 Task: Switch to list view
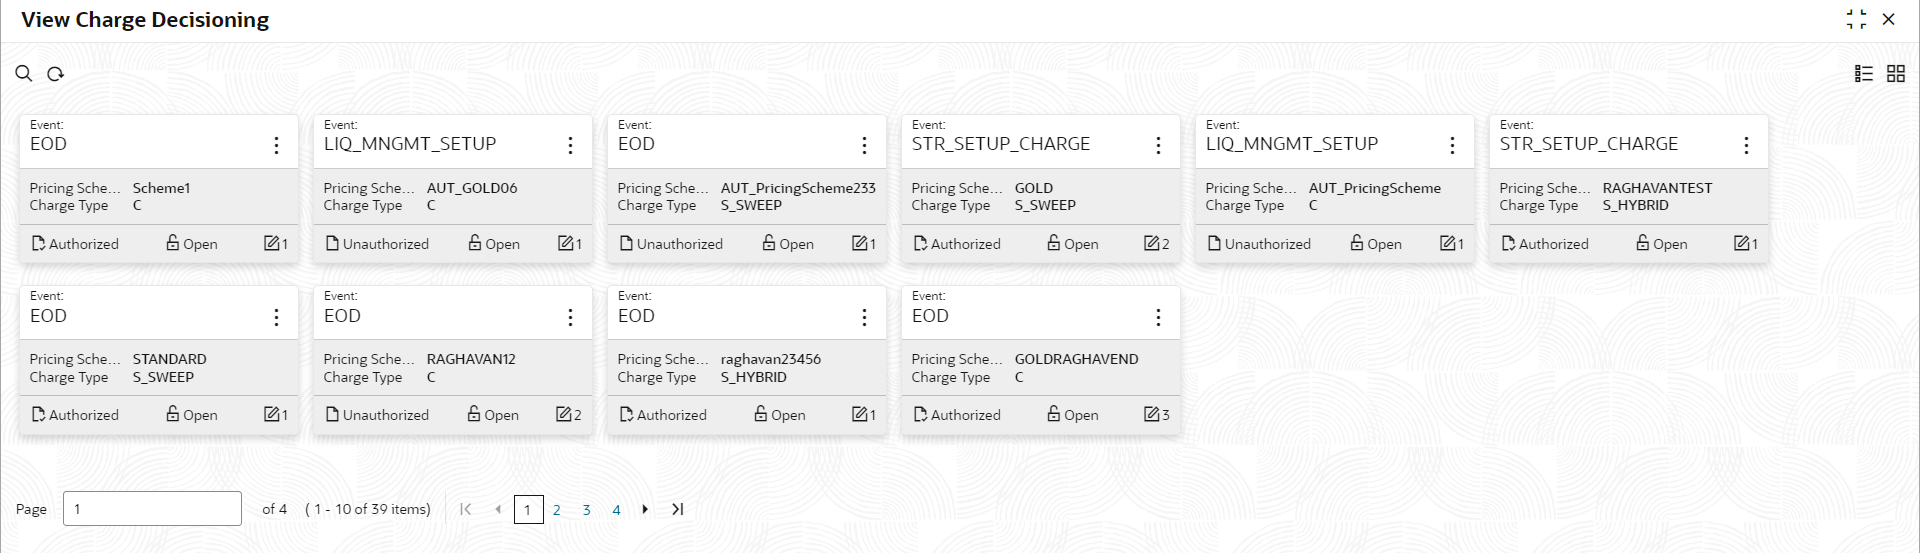[1863, 73]
